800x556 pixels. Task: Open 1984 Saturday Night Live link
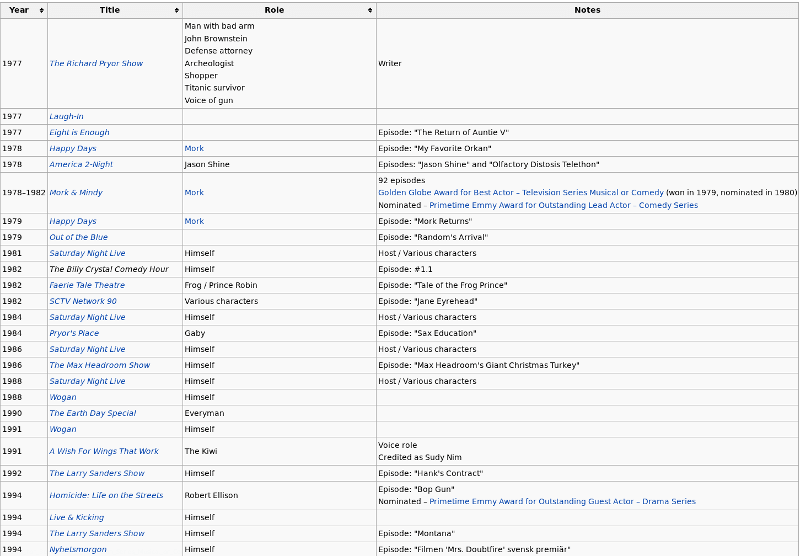[x=87, y=317]
